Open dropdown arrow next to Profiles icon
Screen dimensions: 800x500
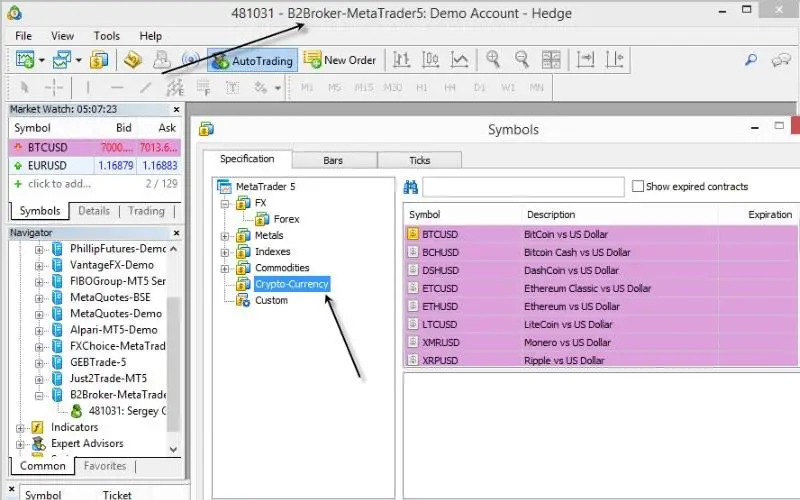79,61
